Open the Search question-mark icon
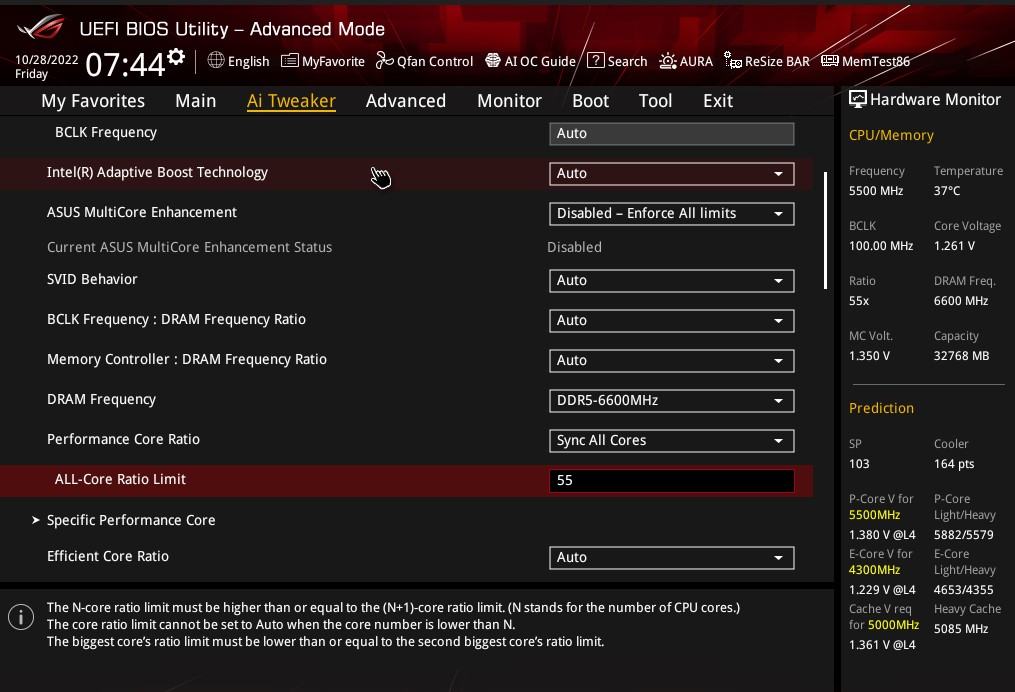This screenshot has height=692, width=1015. pos(596,60)
